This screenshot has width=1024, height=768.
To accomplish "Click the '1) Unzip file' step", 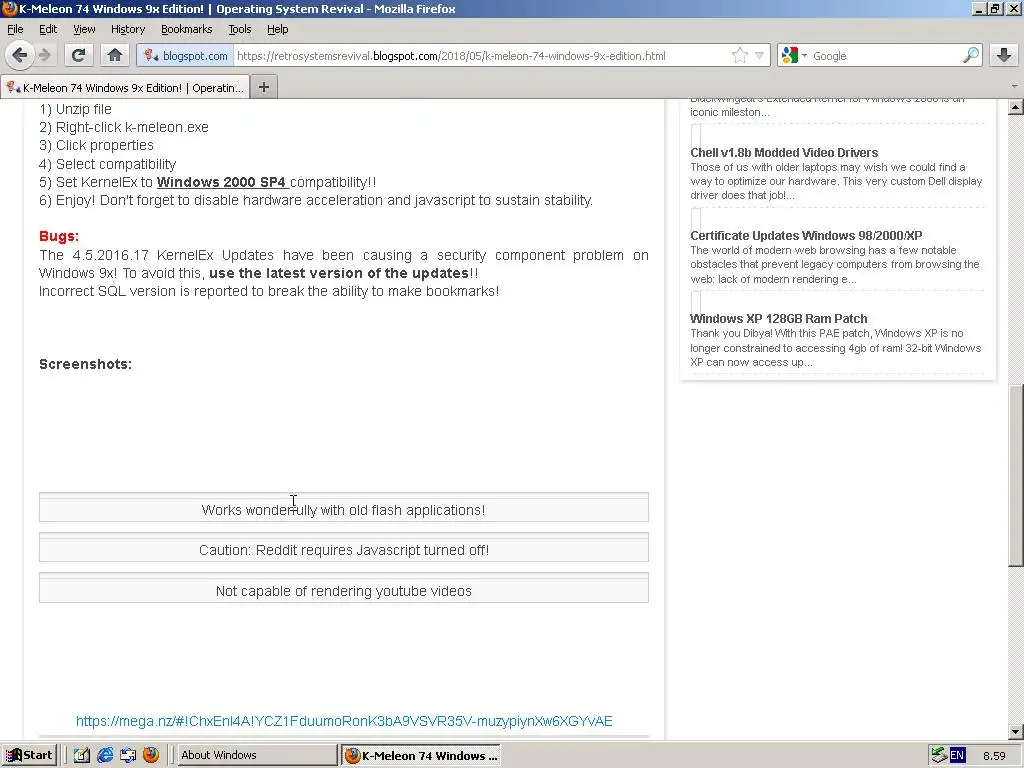I will coord(75,109).
